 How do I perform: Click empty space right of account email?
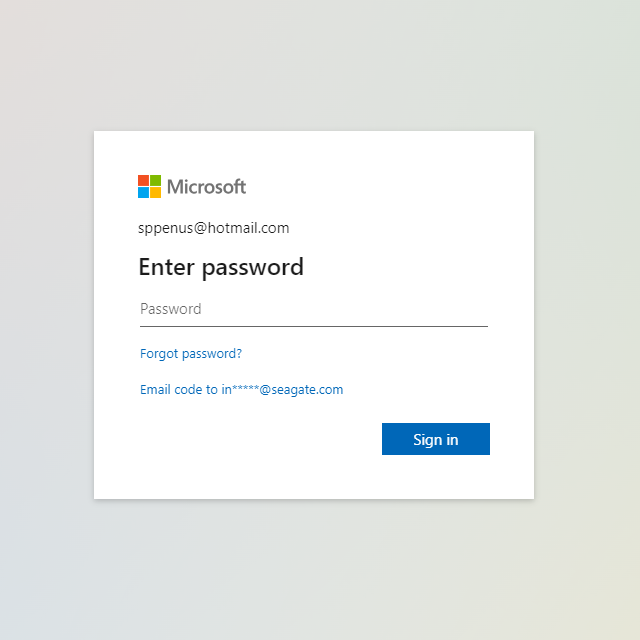tap(420, 228)
